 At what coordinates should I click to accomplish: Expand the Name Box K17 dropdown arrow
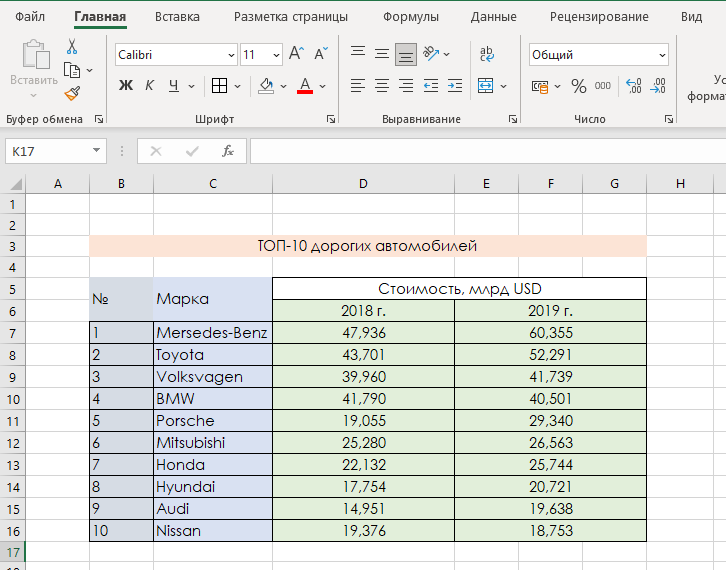click(x=96, y=150)
